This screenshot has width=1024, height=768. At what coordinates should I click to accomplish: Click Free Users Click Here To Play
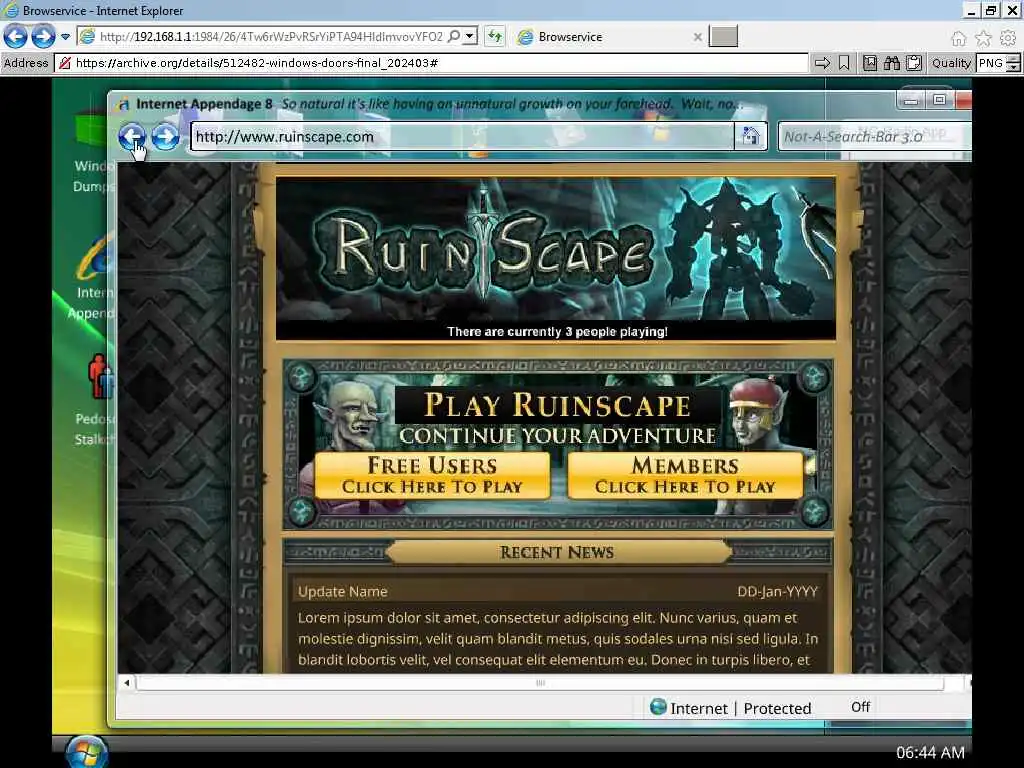[432, 475]
